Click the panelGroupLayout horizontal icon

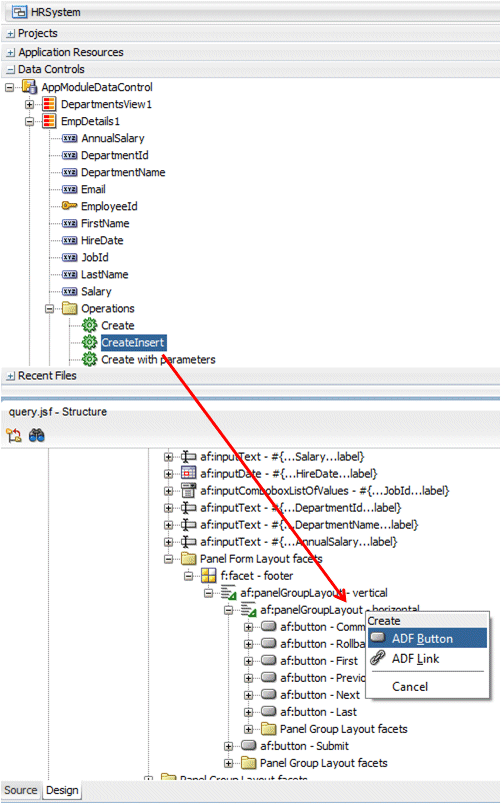(x=249, y=610)
